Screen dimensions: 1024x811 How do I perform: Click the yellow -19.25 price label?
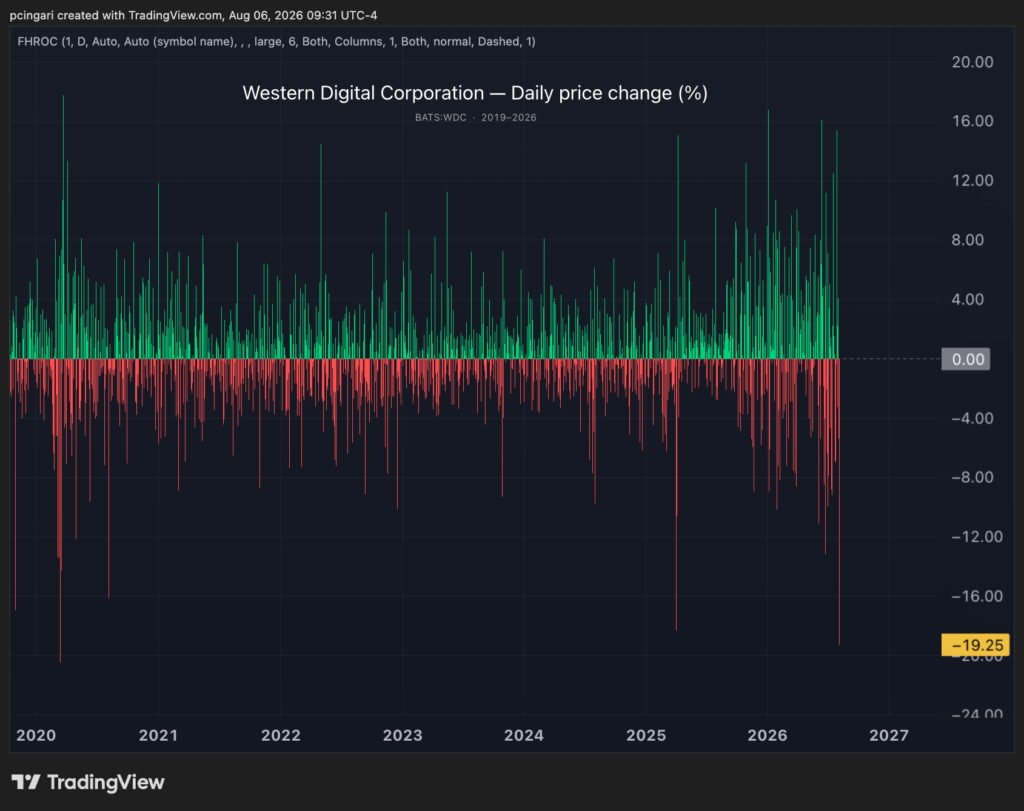pyautogui.click(x=975, y=645)
